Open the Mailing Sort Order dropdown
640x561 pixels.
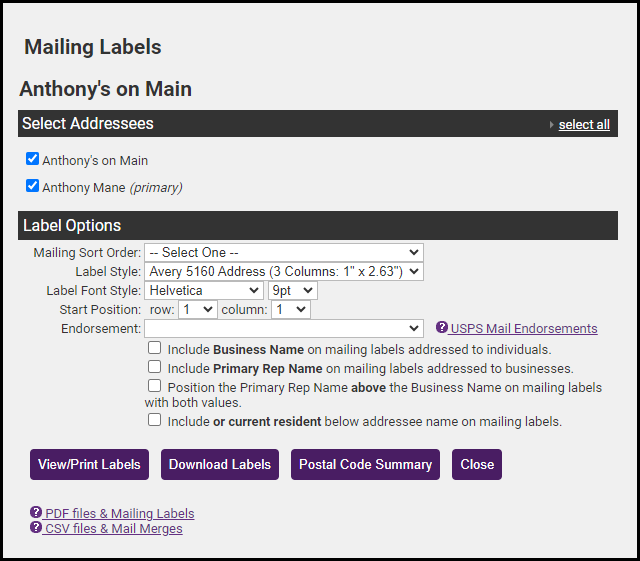[x=284, y=253]
